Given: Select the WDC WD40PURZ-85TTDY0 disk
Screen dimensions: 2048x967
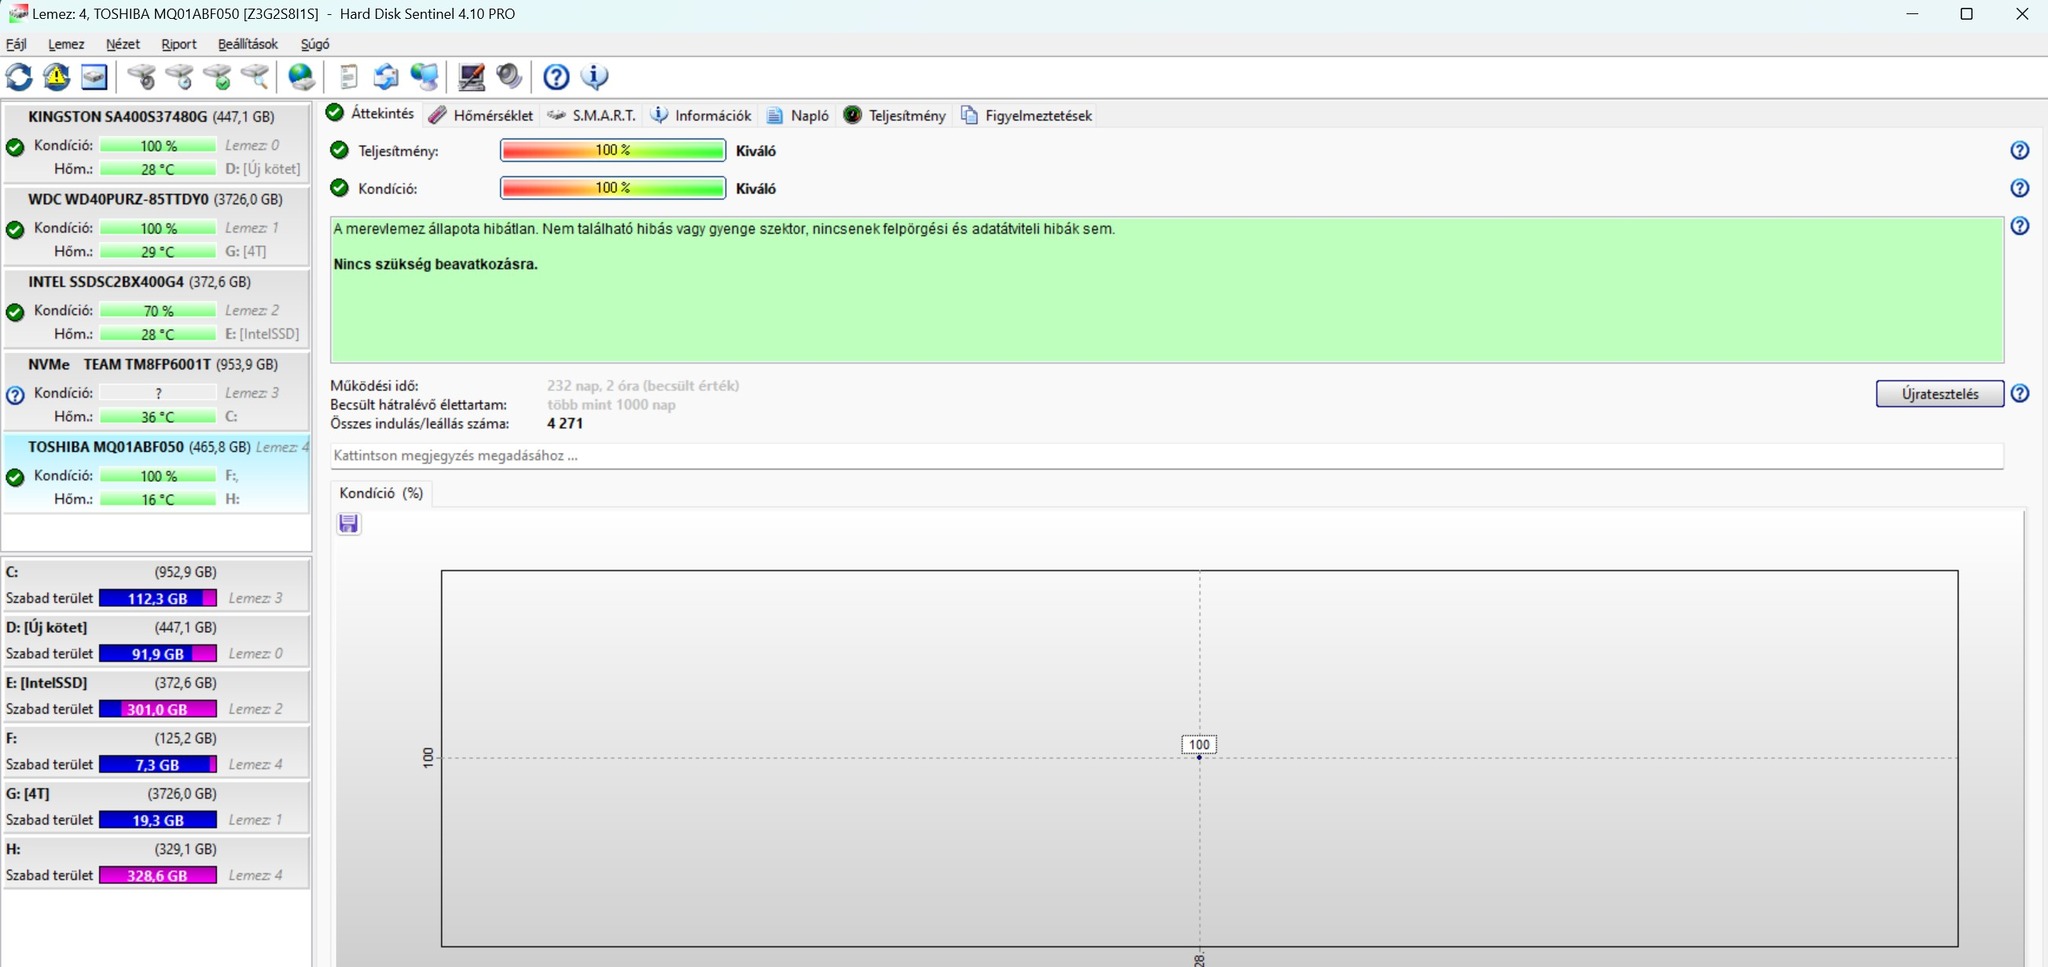Looking at the screenshot, I should tap(156, 225).
